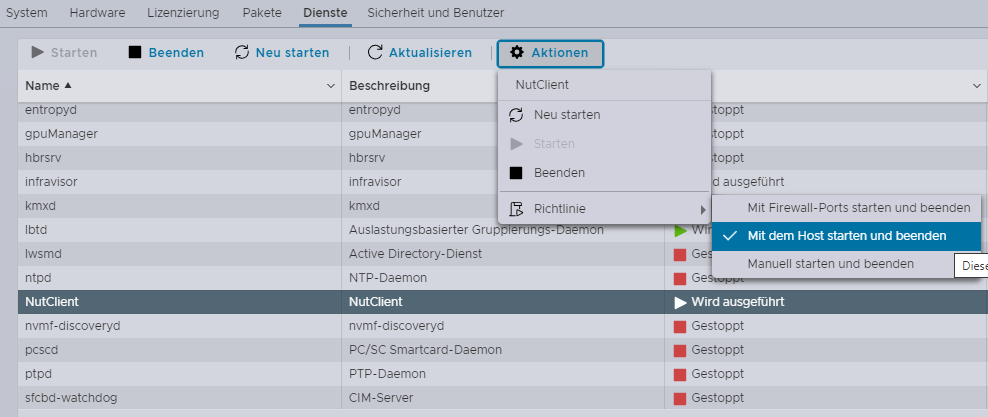Open the System tab
The image size is (988, 417).
click(x=26, y=13)
